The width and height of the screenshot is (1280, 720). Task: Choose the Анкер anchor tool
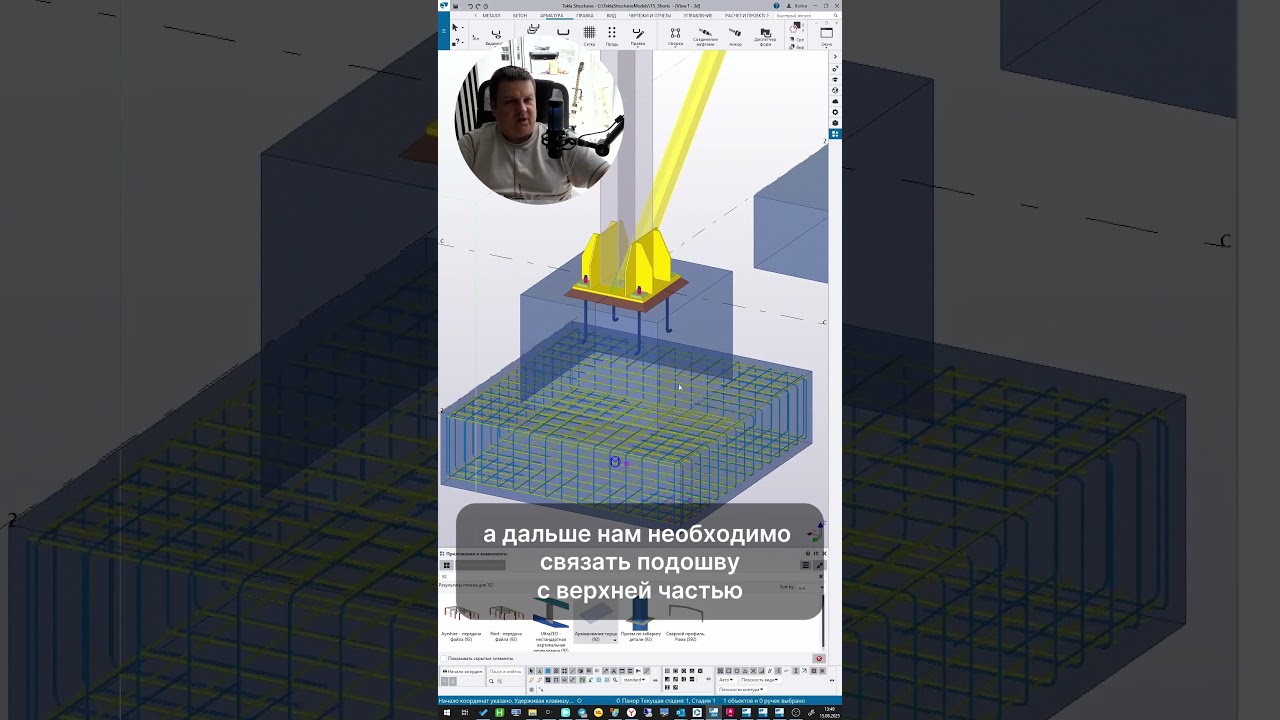[735, 36]
